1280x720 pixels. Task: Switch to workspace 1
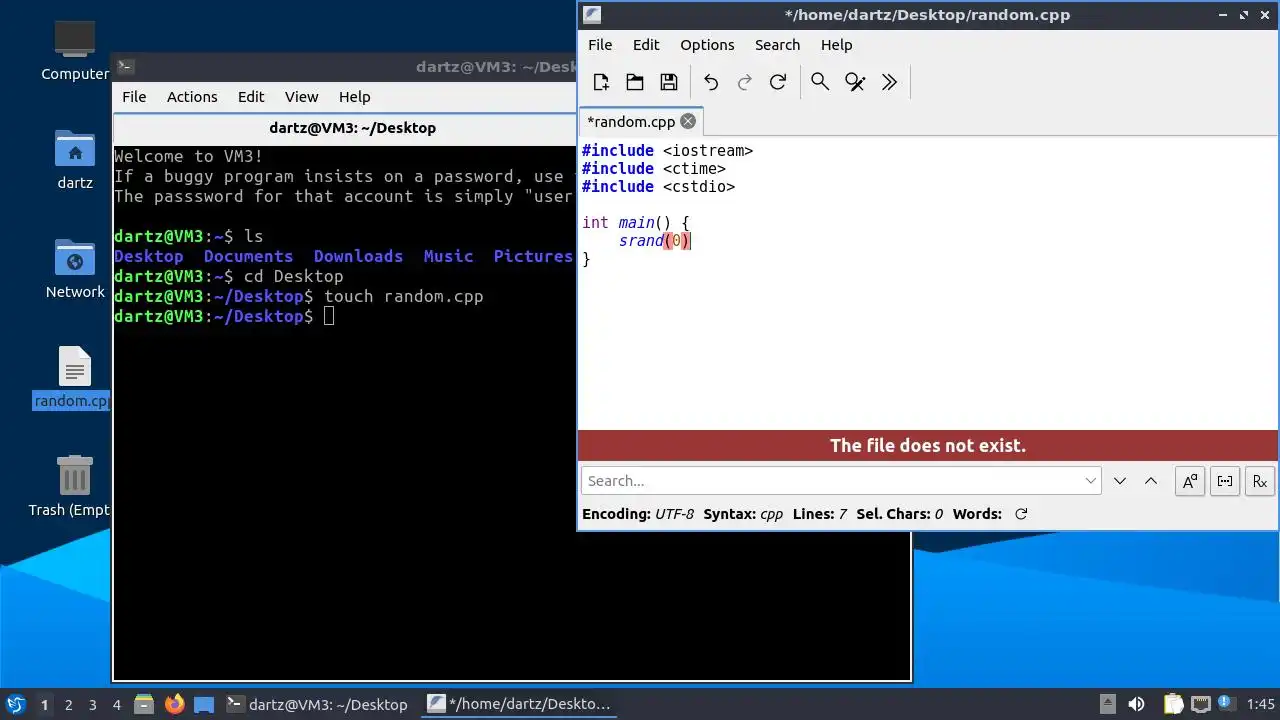[x=44, y=705]
